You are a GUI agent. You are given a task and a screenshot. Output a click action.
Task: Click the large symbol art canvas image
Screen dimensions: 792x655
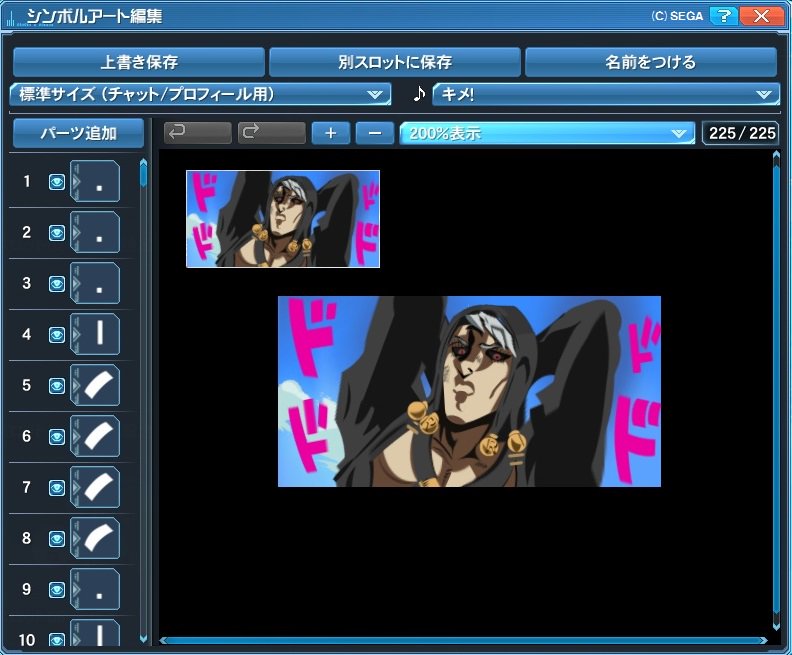click(469, 391)
